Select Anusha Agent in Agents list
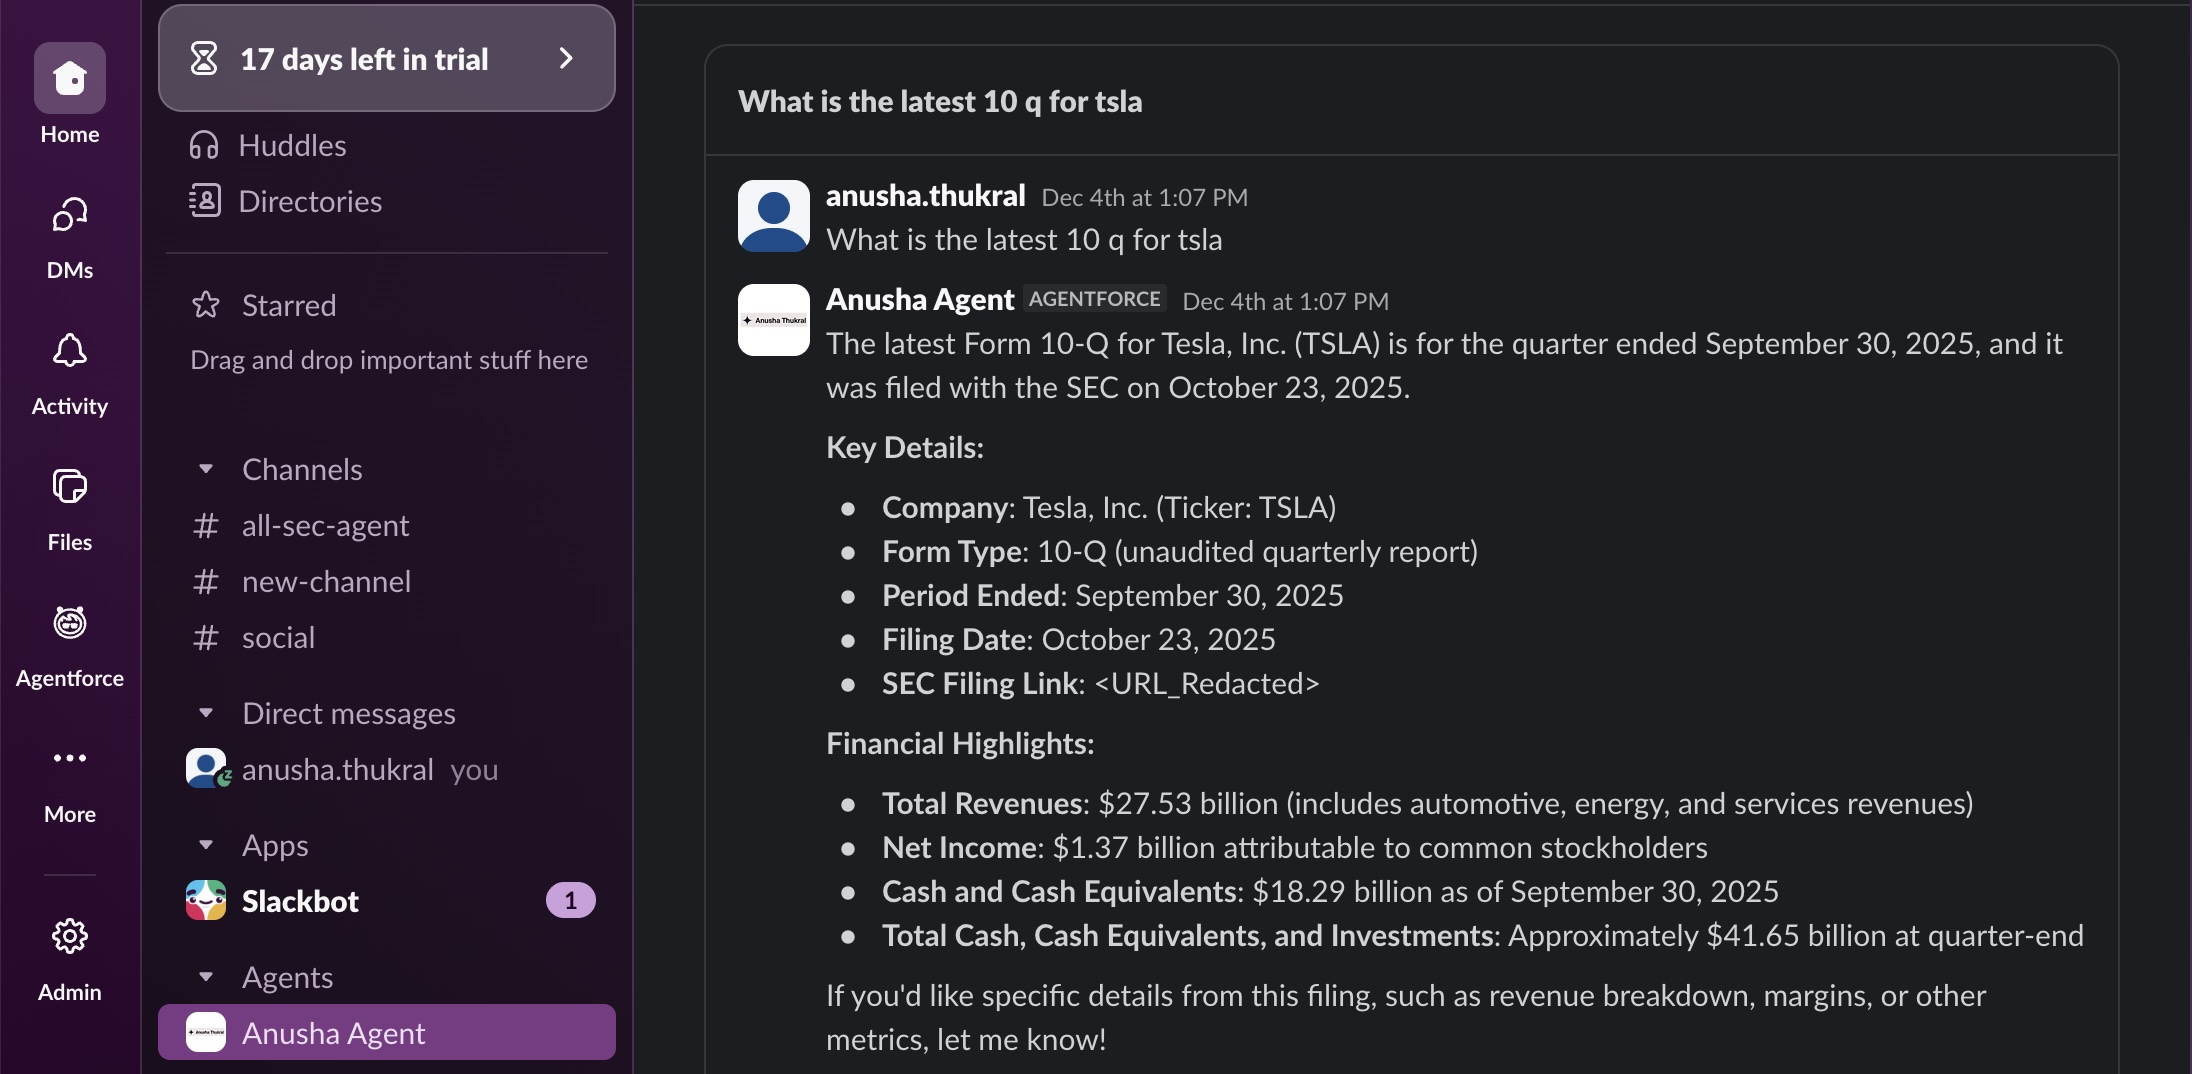The image size is (2192, 1074). point(387,1032)
